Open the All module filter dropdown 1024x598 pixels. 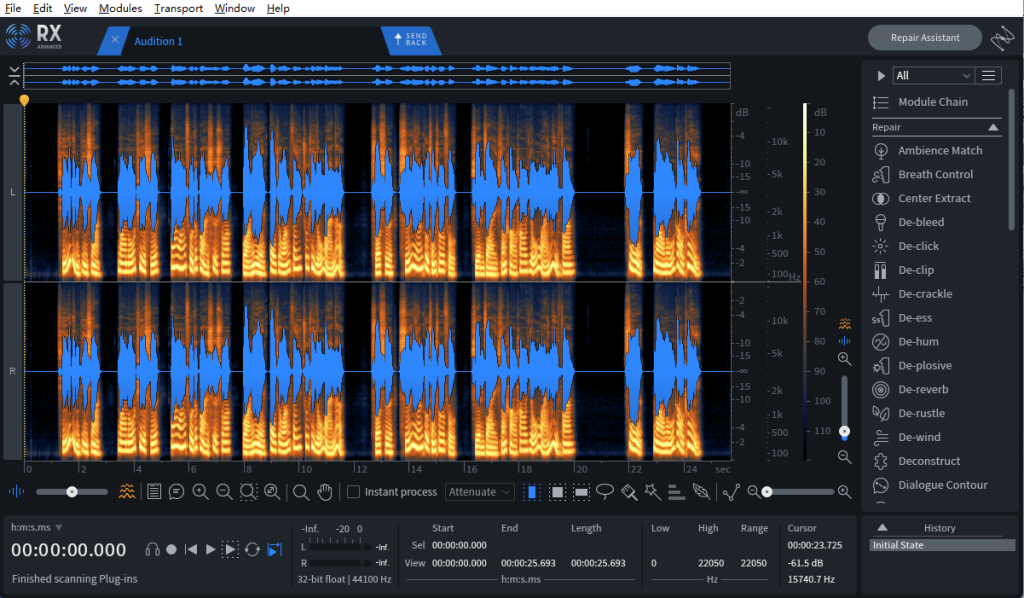coord(933,76)
